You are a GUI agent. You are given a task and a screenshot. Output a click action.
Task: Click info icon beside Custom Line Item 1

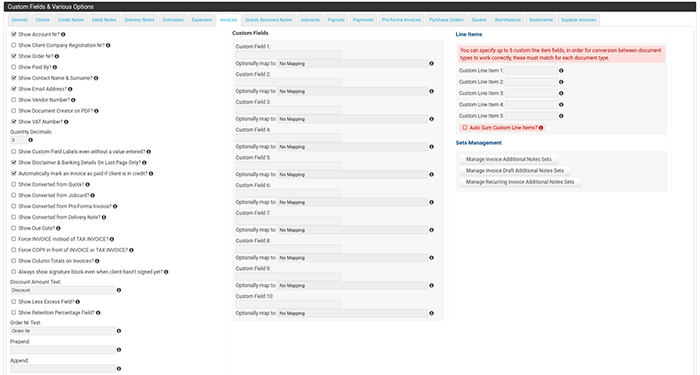coord(561,71)
